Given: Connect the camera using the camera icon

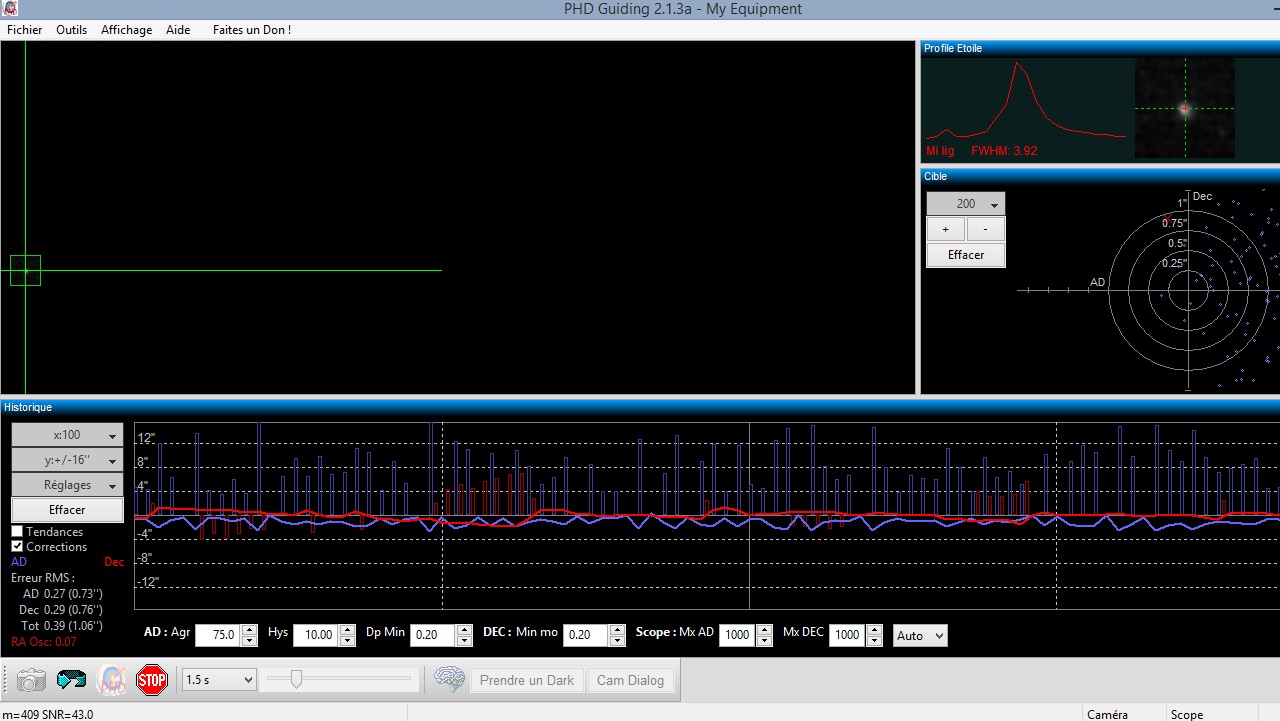Looking at the screenshot, I should pyautogui.click(x=30, y=680).
